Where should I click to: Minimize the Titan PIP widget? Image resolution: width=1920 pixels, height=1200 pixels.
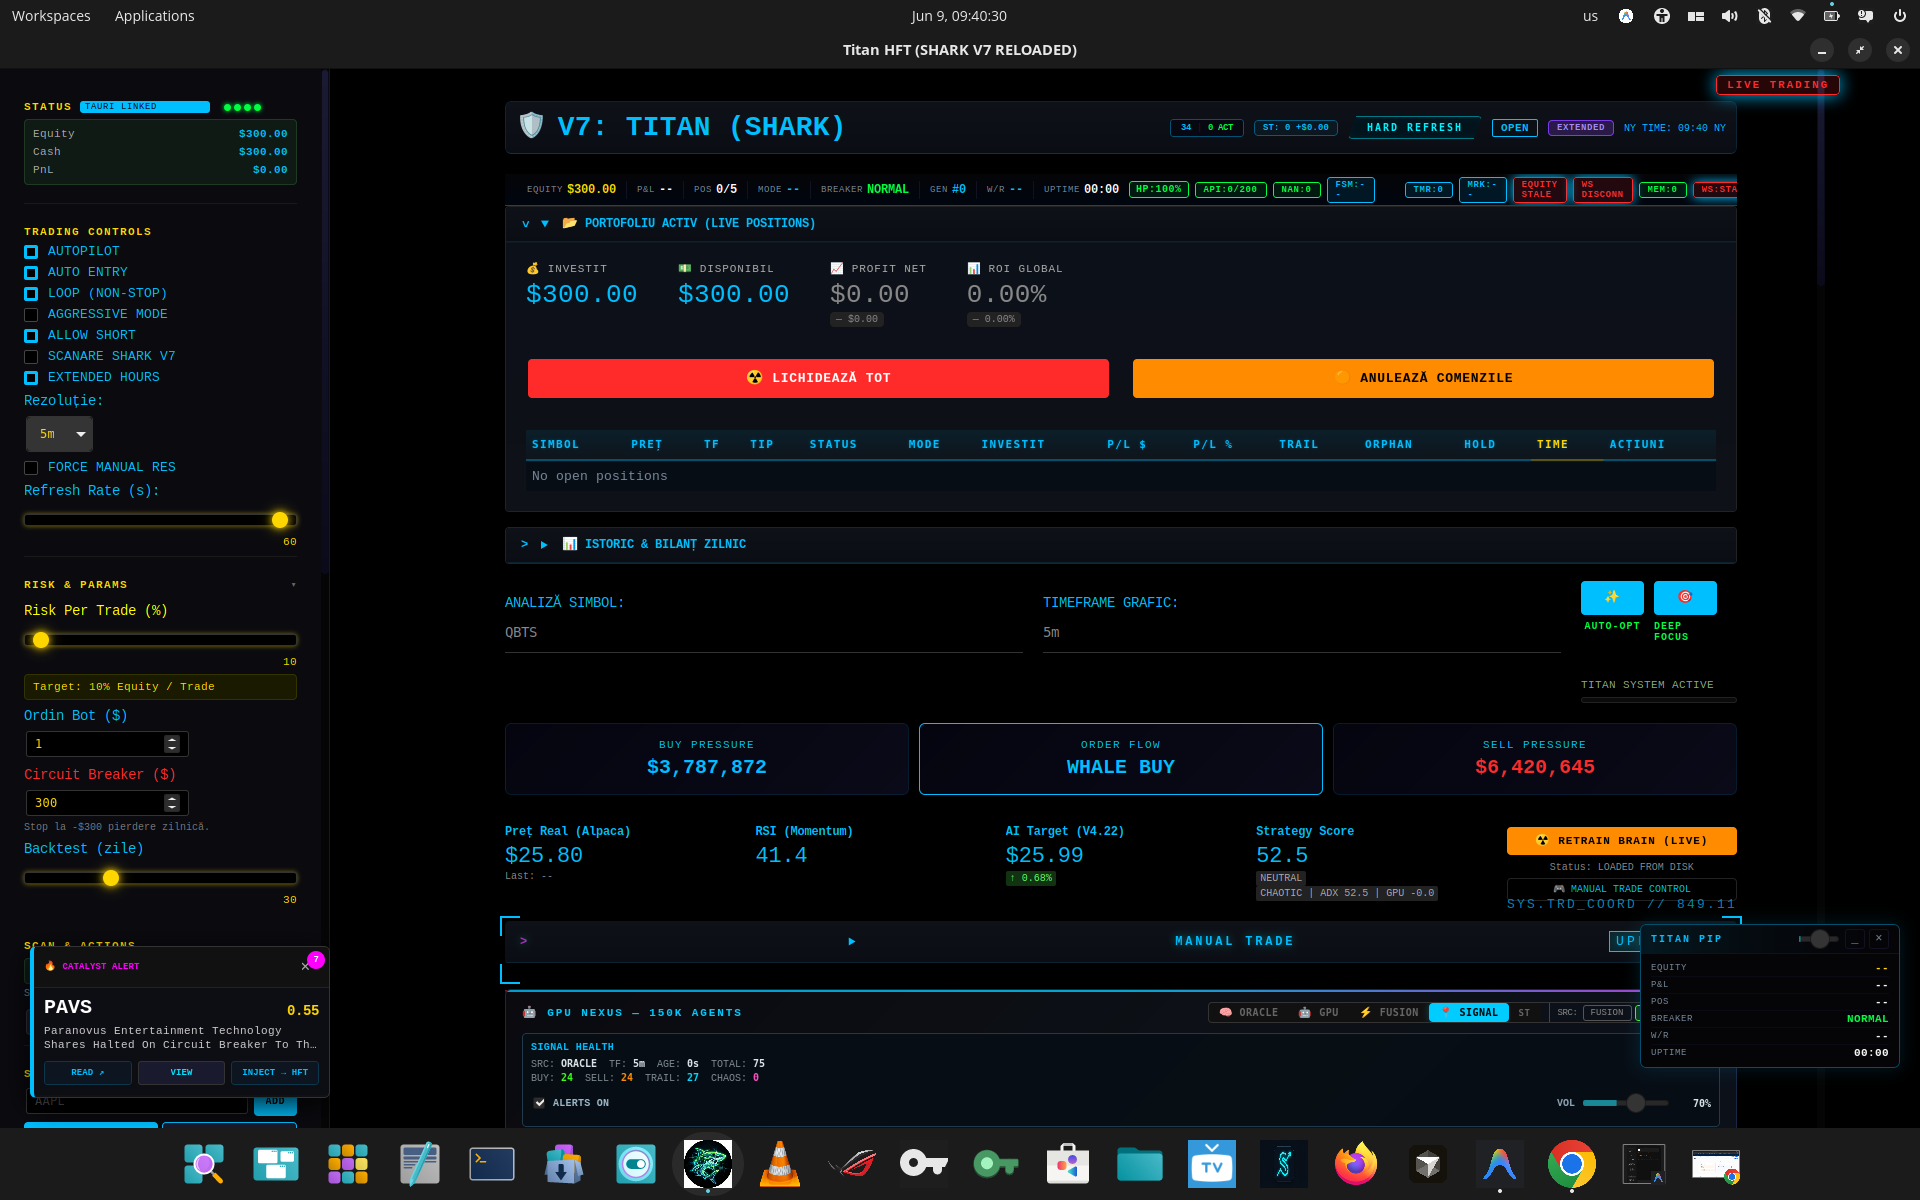click(x=1855, y=939)
